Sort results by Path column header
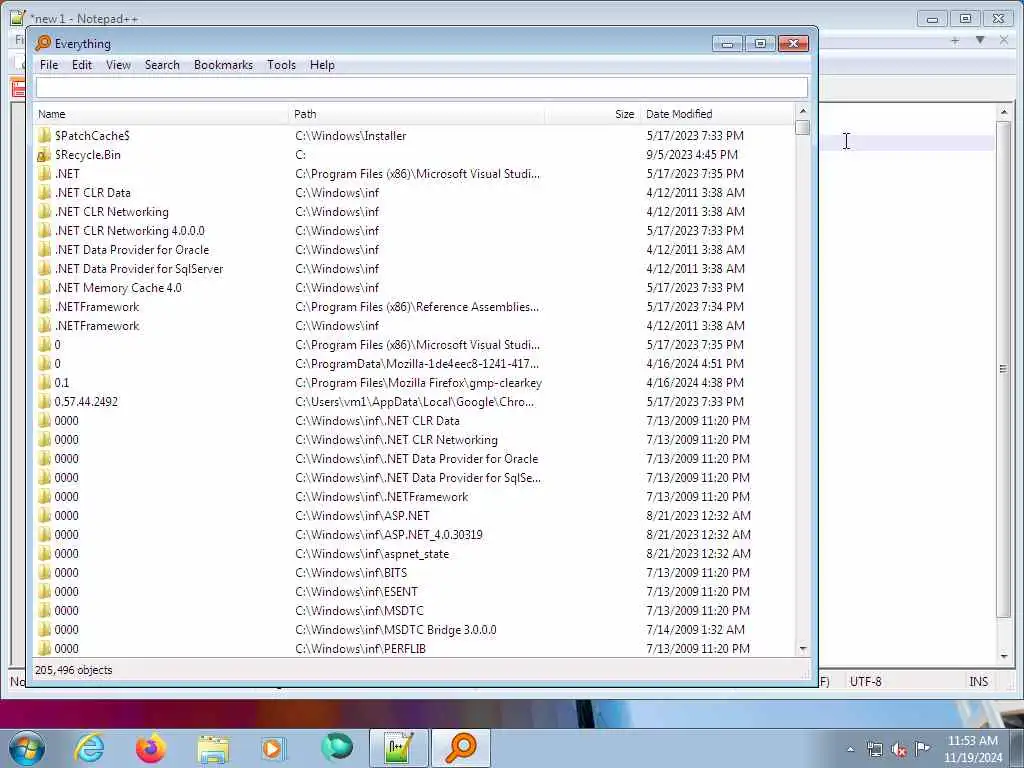1024x768 pixels. pyautogui.click(x=417, y=114)
